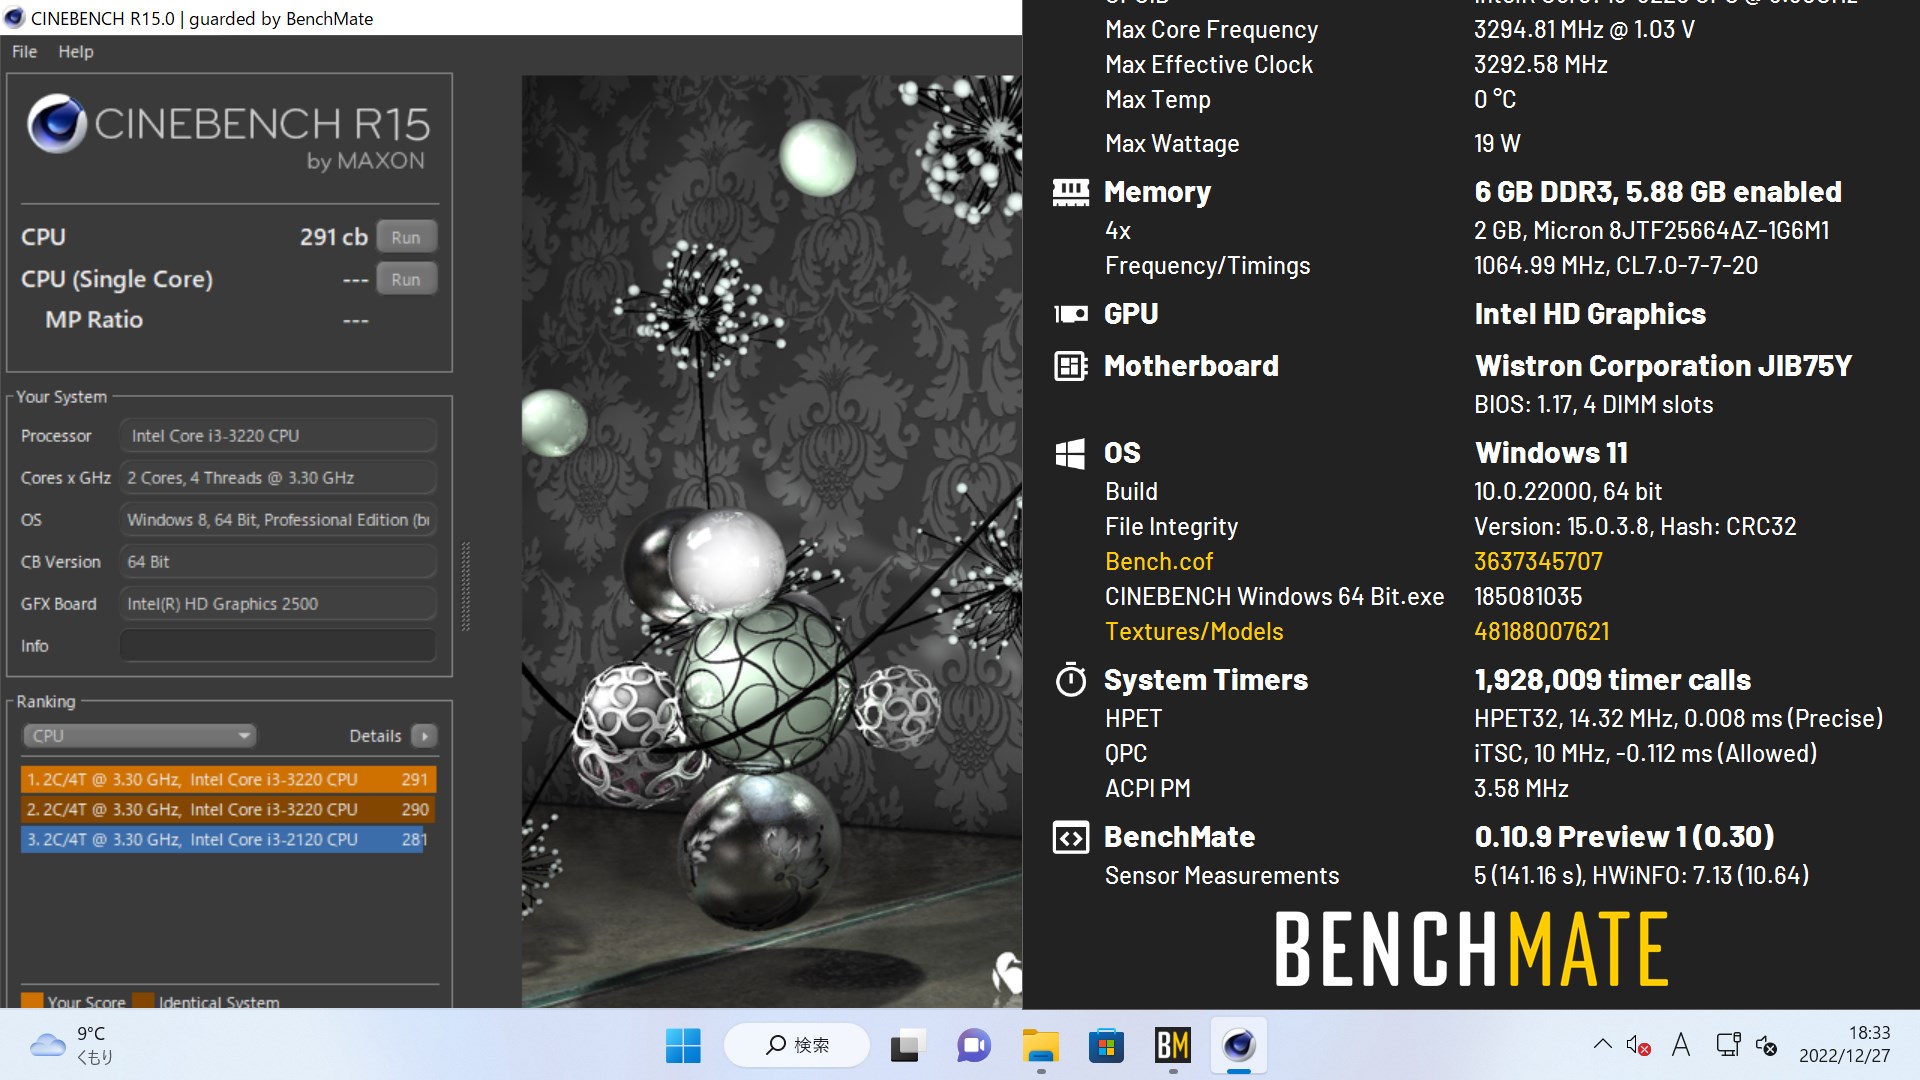Open Task View from taskbar

[906, 1046]
